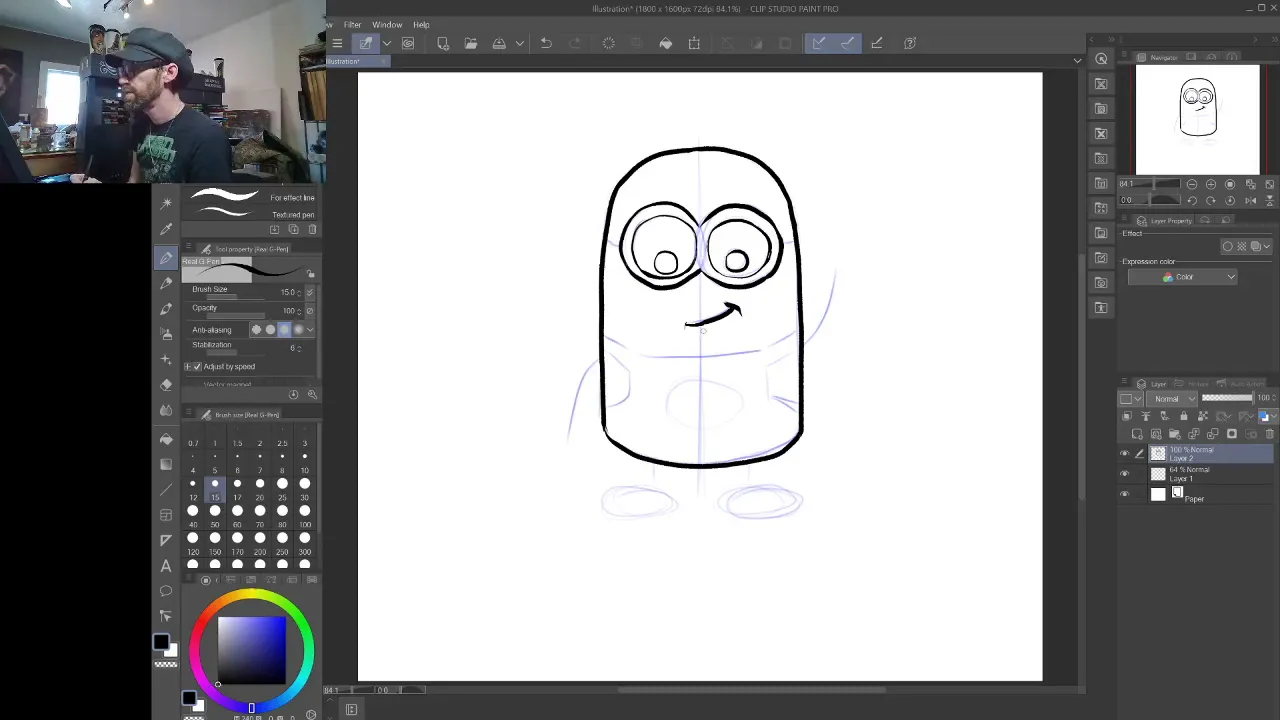Open the Help menu
Image resolution: width=1280 pixels, height=720 pixels.
421,25
